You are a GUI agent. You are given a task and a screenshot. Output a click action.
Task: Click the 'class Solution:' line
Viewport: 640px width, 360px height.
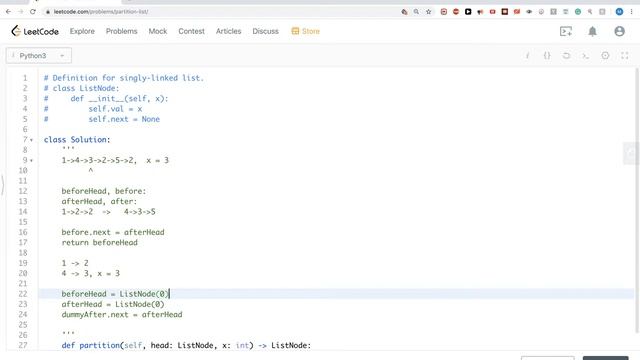click(x=77, y=140)
